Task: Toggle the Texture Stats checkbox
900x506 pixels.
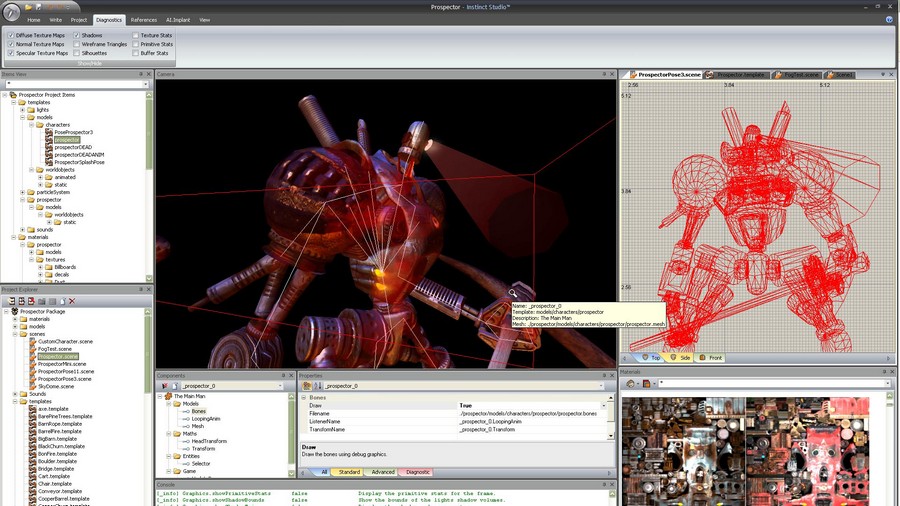Action: 136,35
